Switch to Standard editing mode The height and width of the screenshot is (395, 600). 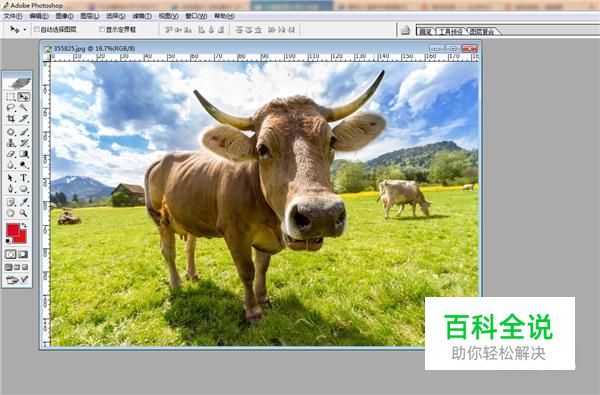[x=11, y=254]
